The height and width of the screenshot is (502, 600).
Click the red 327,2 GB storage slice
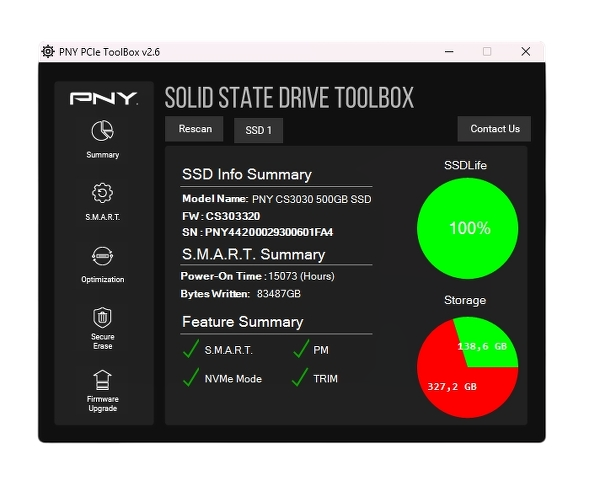[x=452, y=386]
